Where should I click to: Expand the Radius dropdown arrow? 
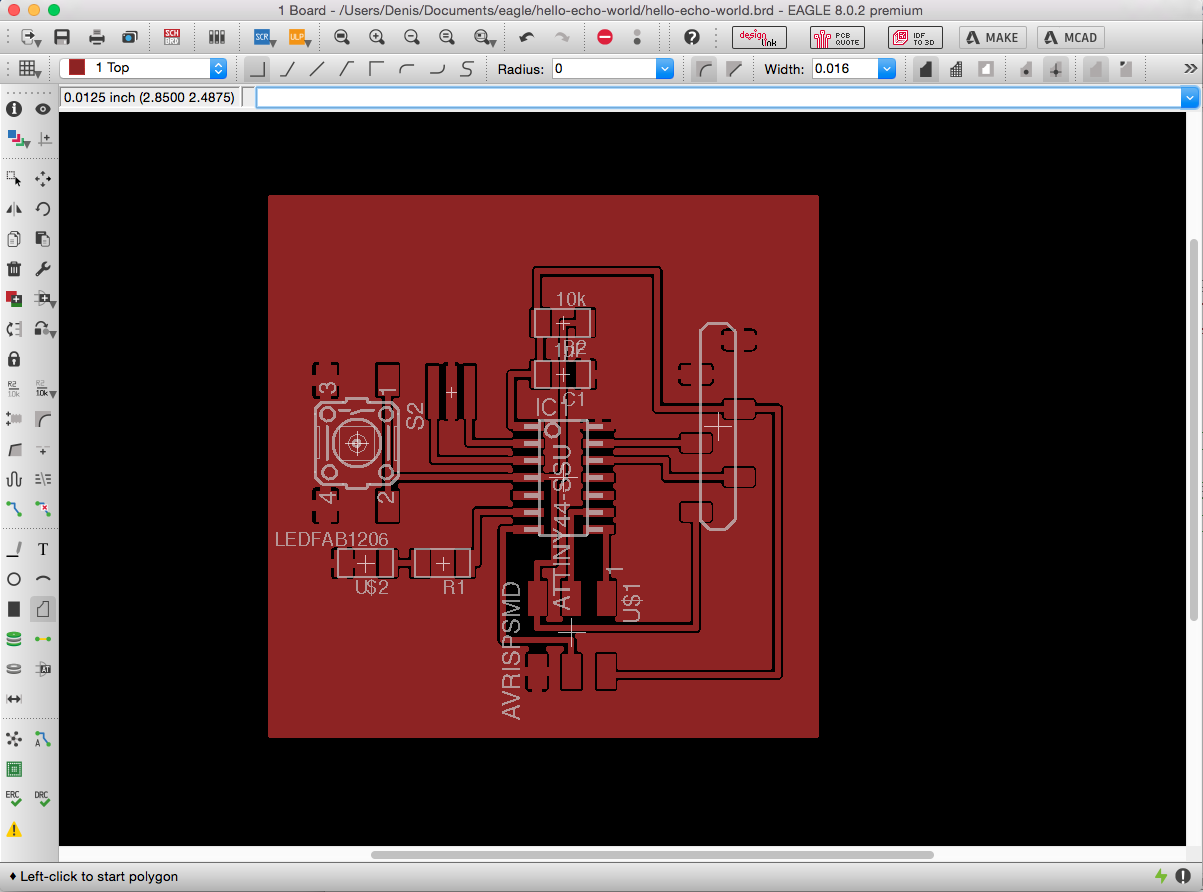pos(664,69)
